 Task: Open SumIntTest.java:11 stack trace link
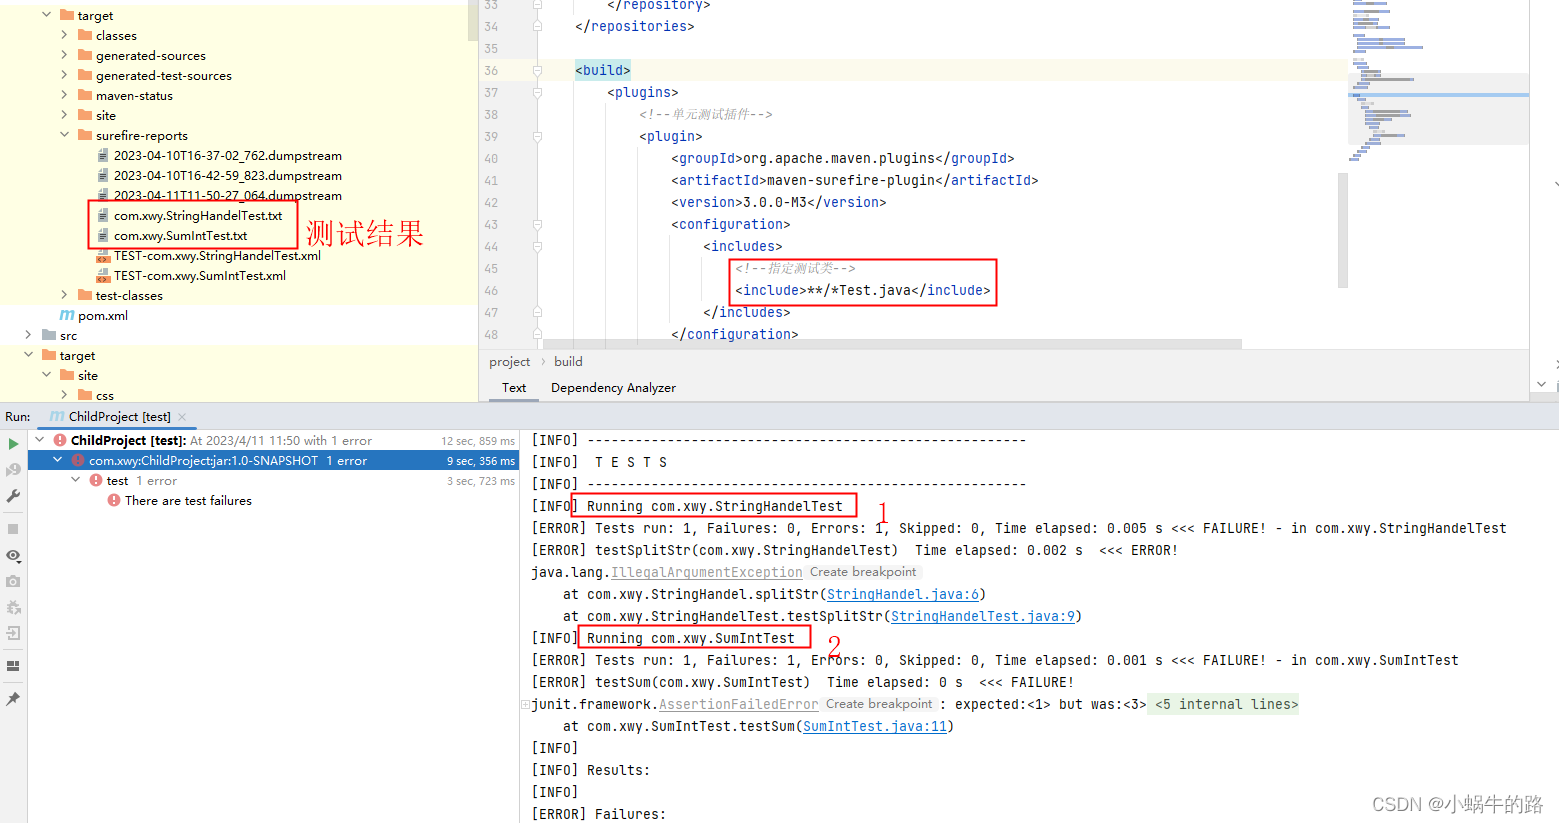pyautogui.click(x=875, y=726)
